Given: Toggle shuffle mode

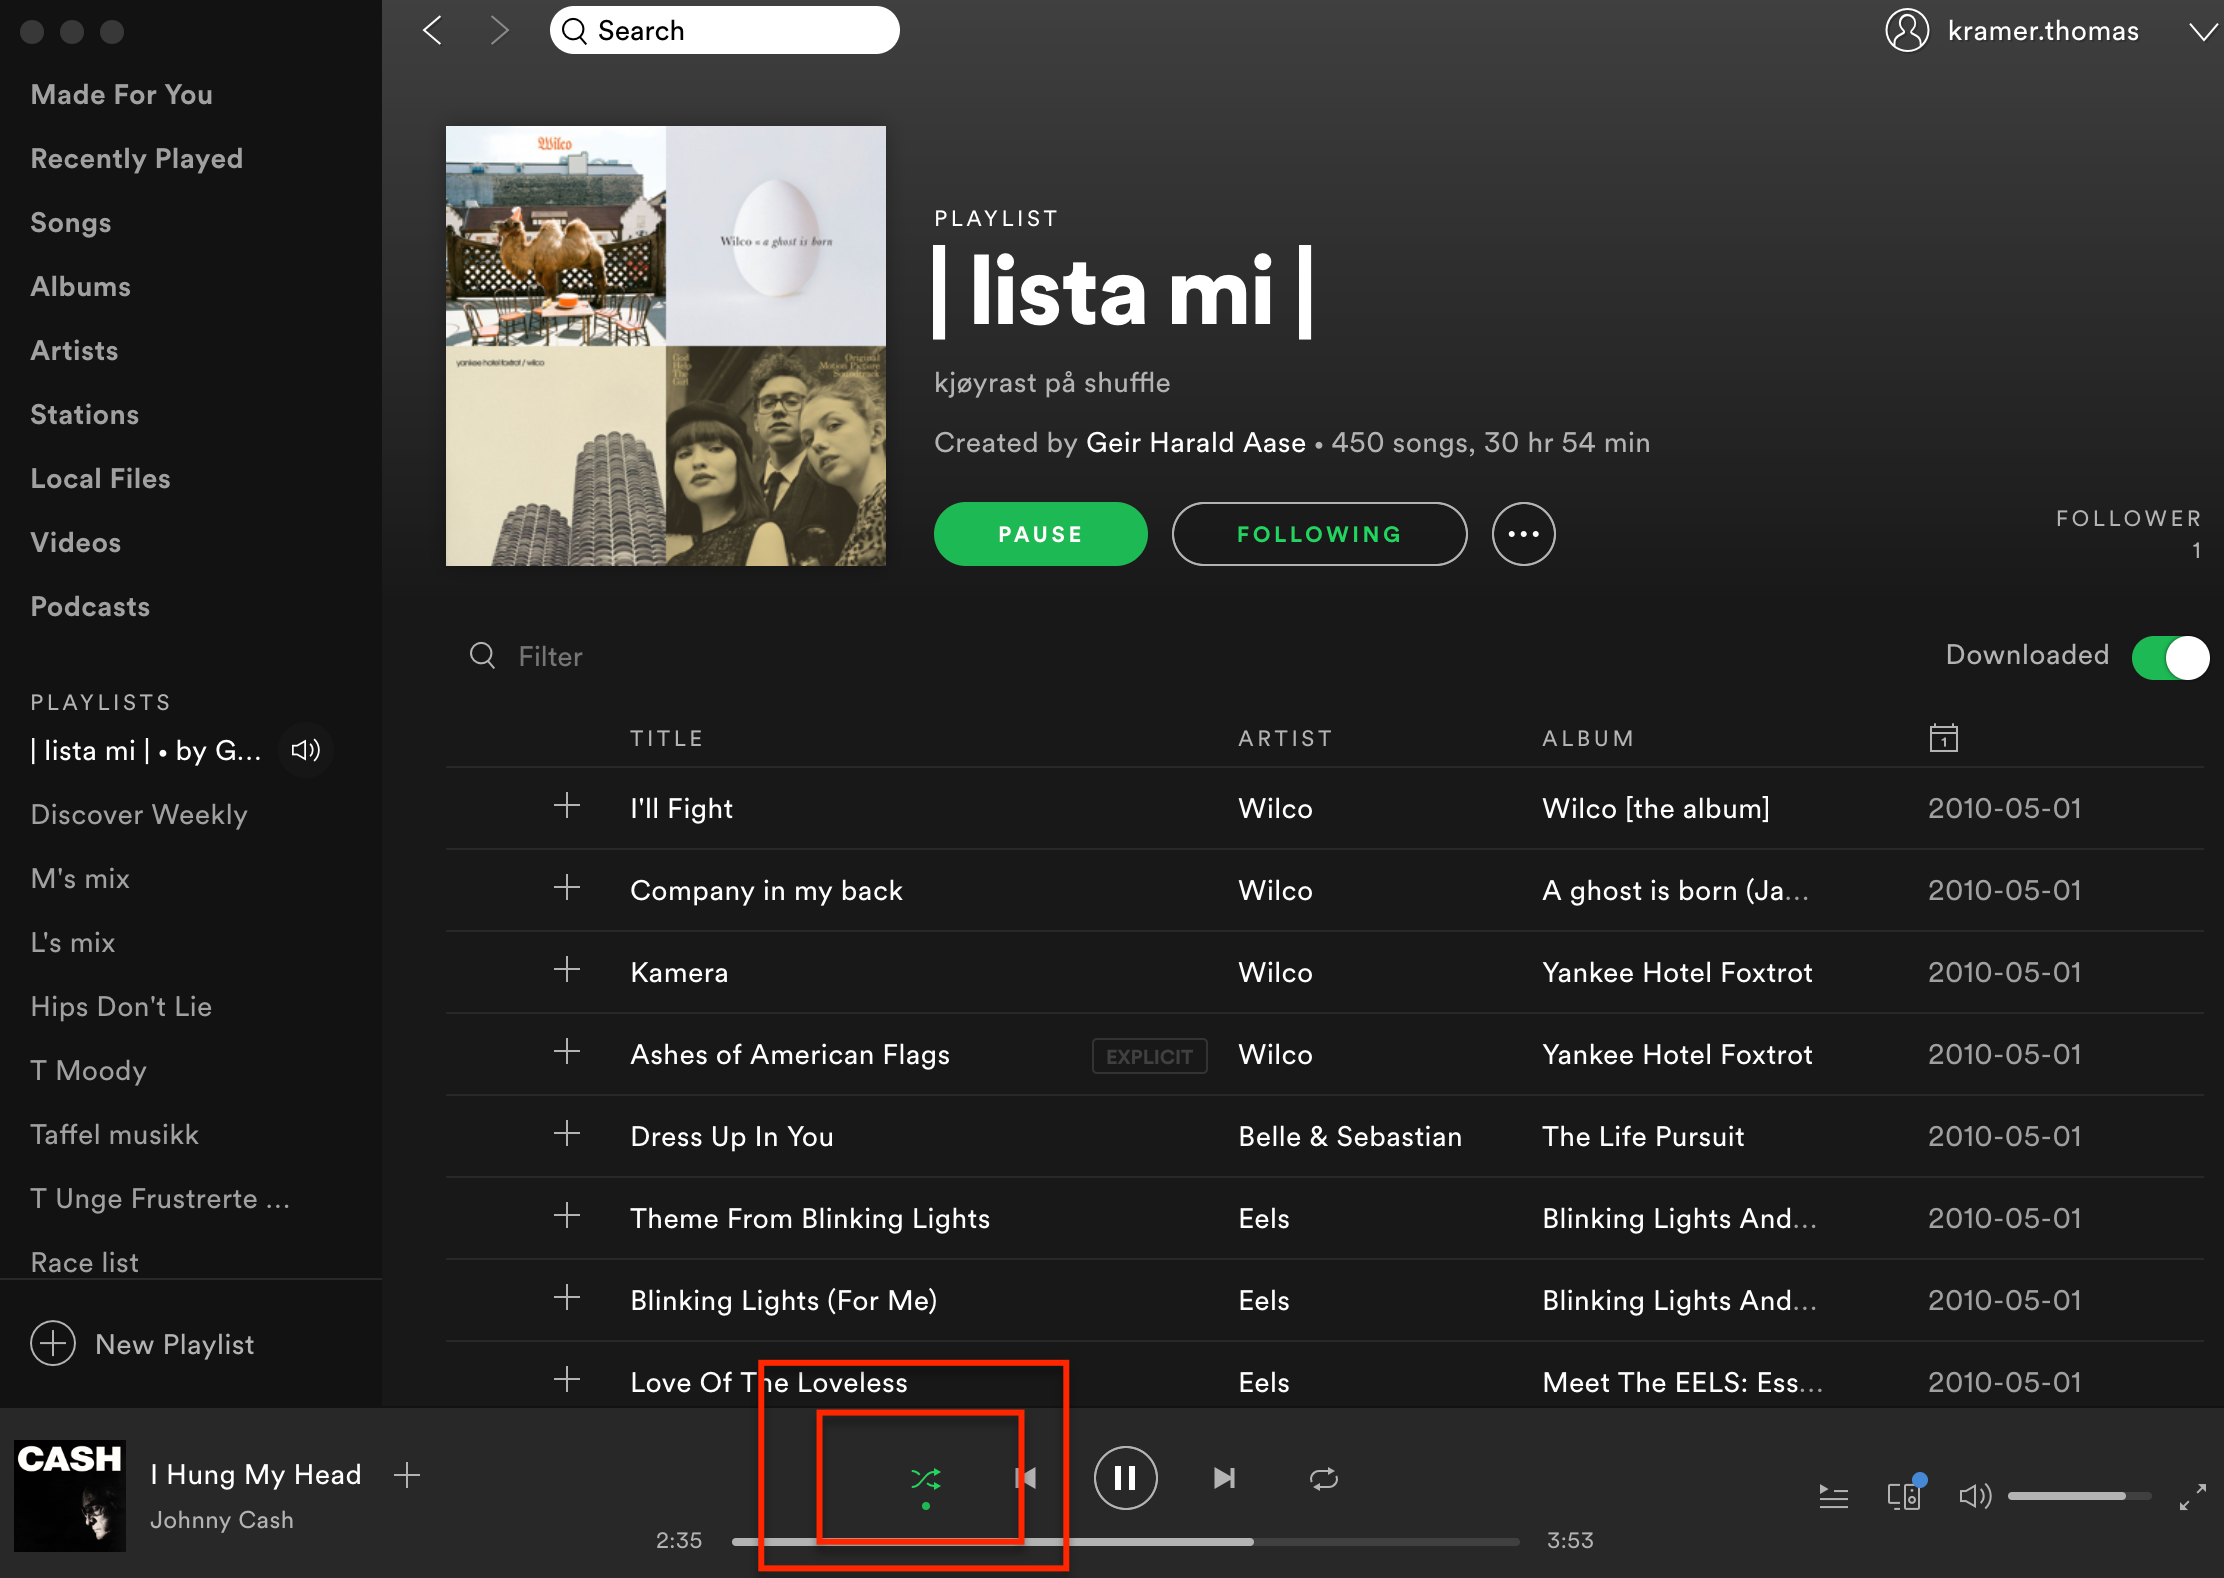Looking at the screenshot, I should (x=926, y=1478).
